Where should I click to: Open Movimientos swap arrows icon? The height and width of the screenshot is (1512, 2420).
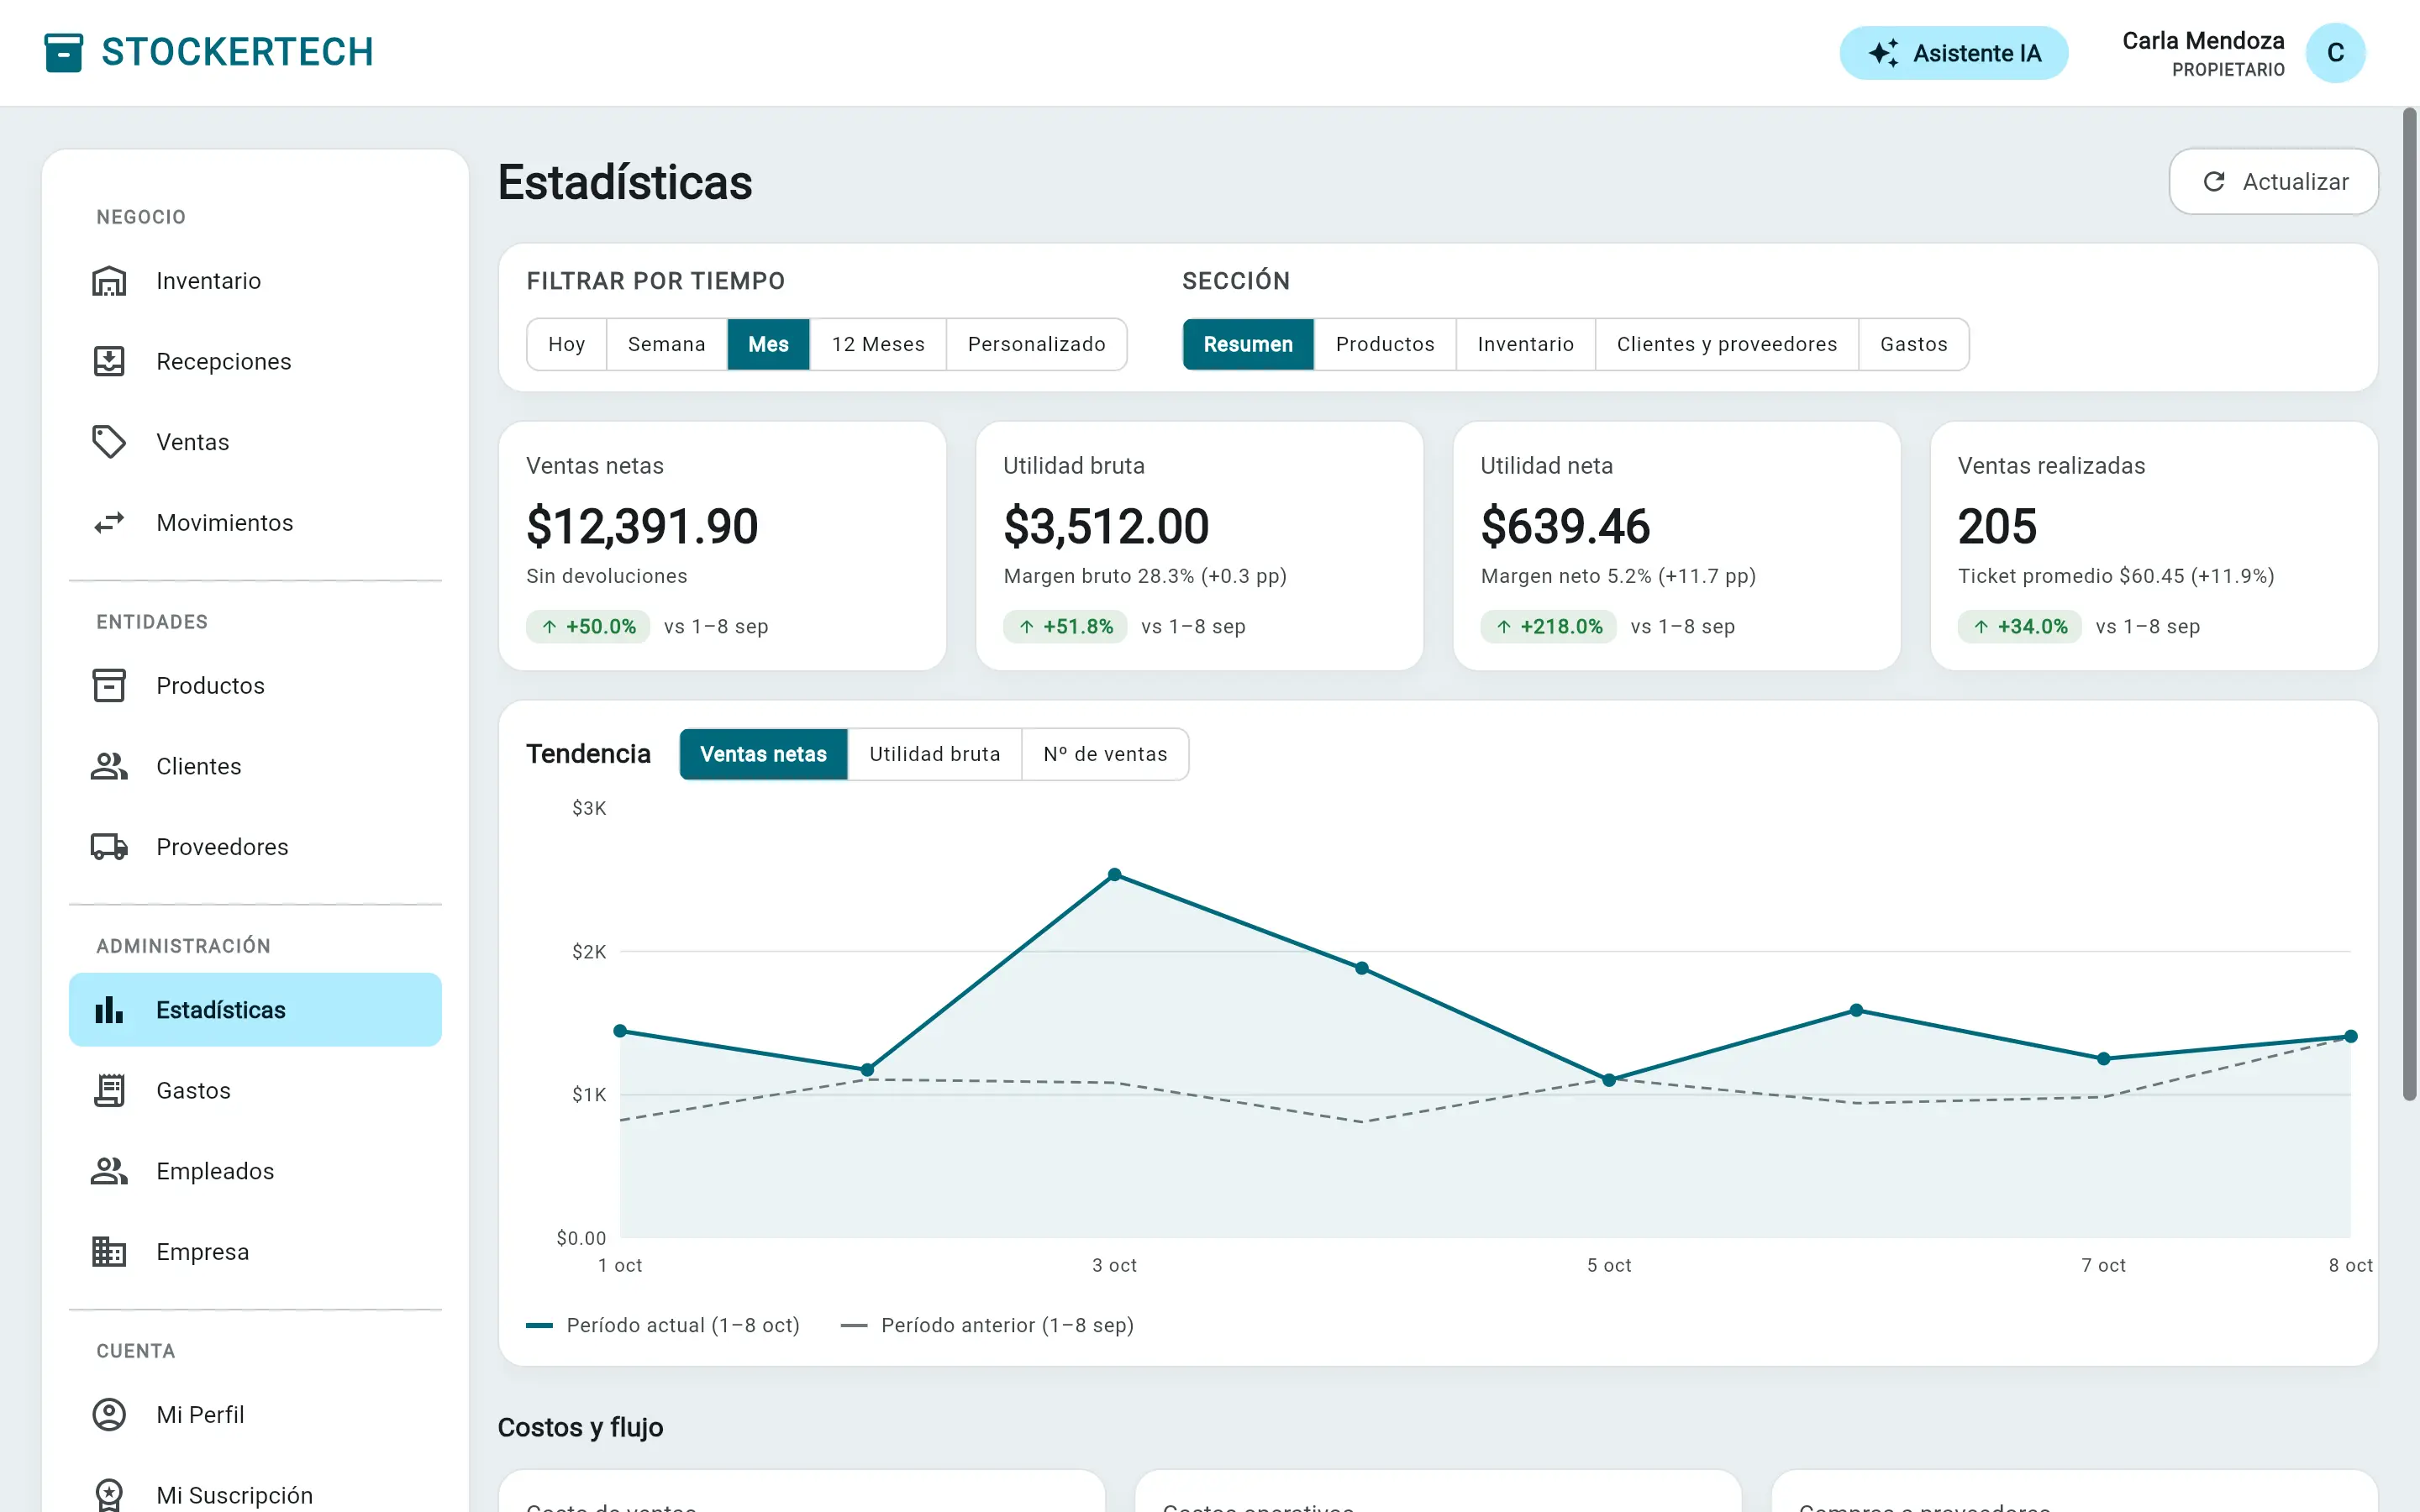[x=109, y=522]
